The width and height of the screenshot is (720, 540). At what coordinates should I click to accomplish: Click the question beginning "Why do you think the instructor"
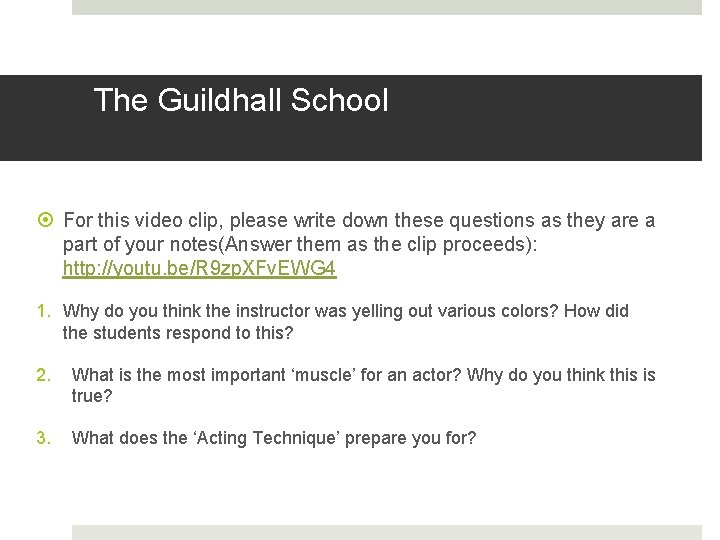tap(346, 311)
